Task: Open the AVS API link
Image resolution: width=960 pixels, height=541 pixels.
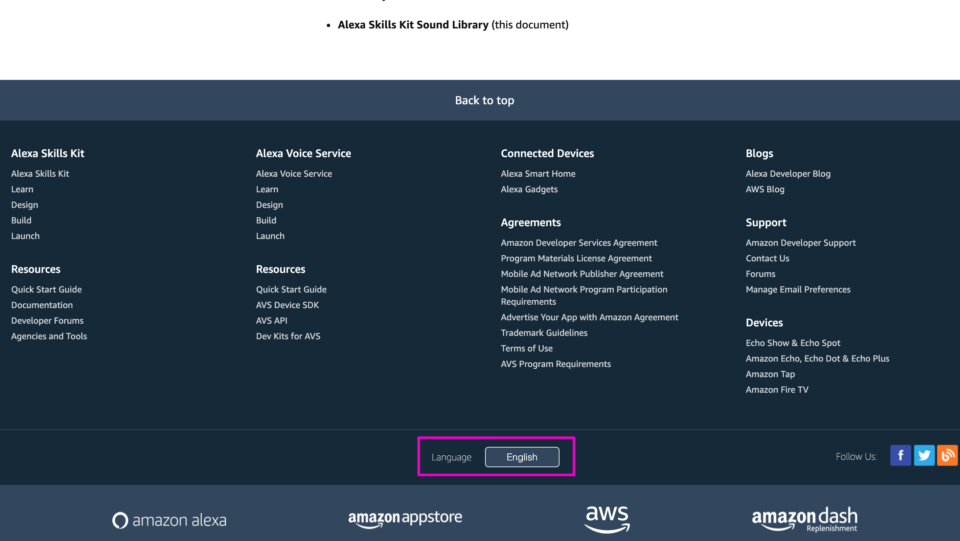Action: 271,321
